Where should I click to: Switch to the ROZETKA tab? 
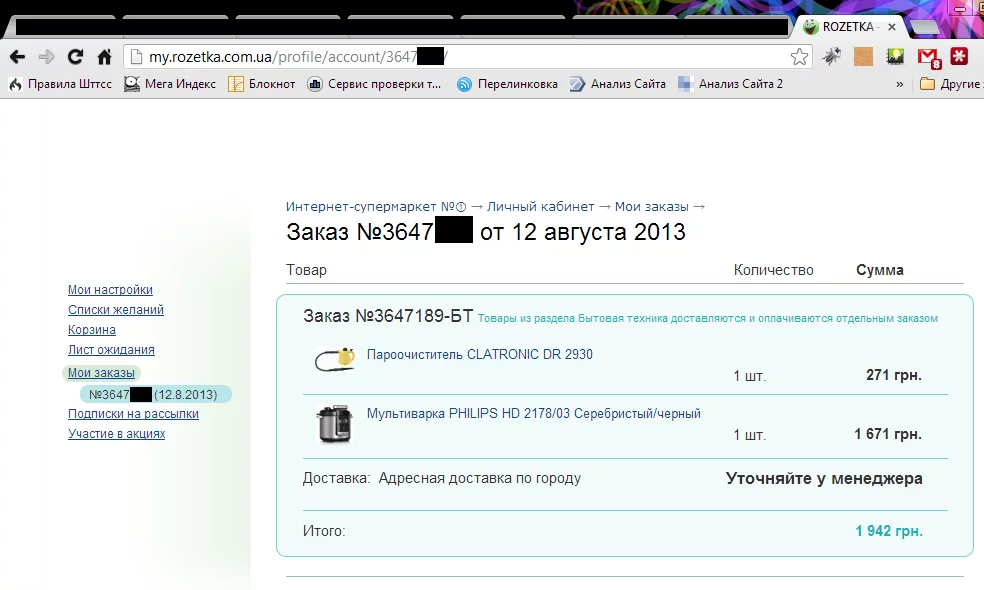pos(849,27)
